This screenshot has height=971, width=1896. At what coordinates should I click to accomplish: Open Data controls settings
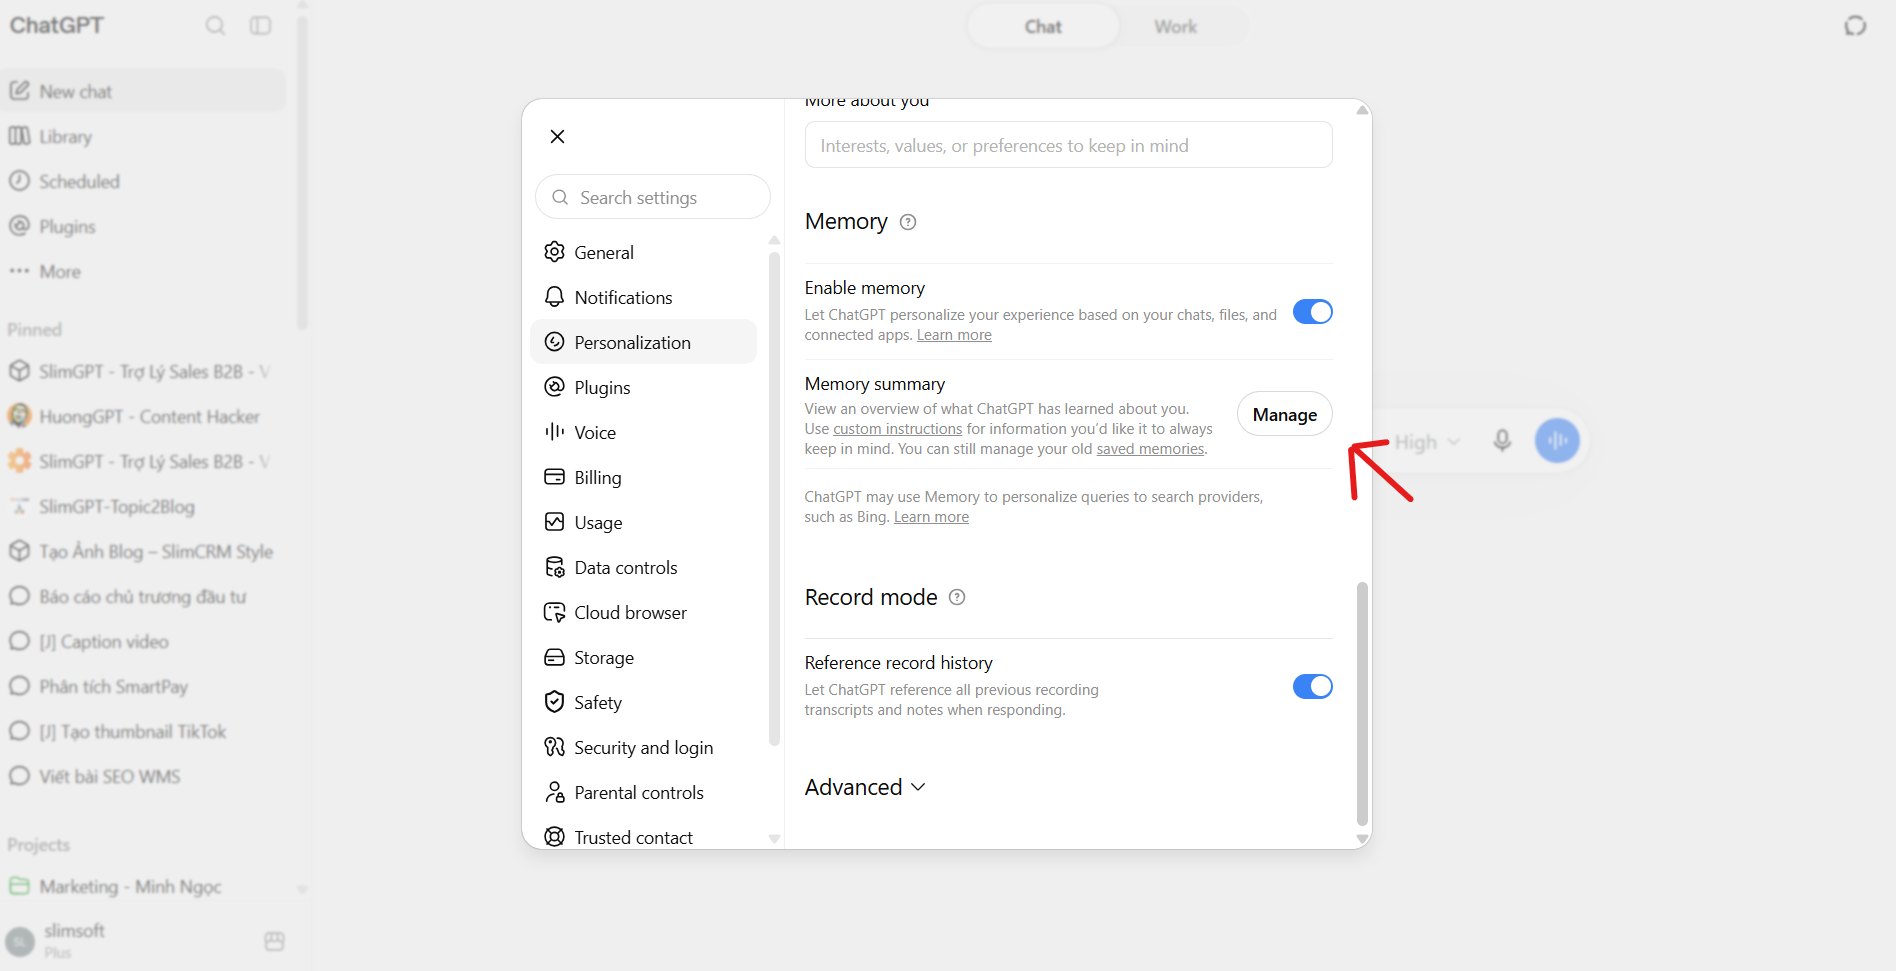(643, 567)
